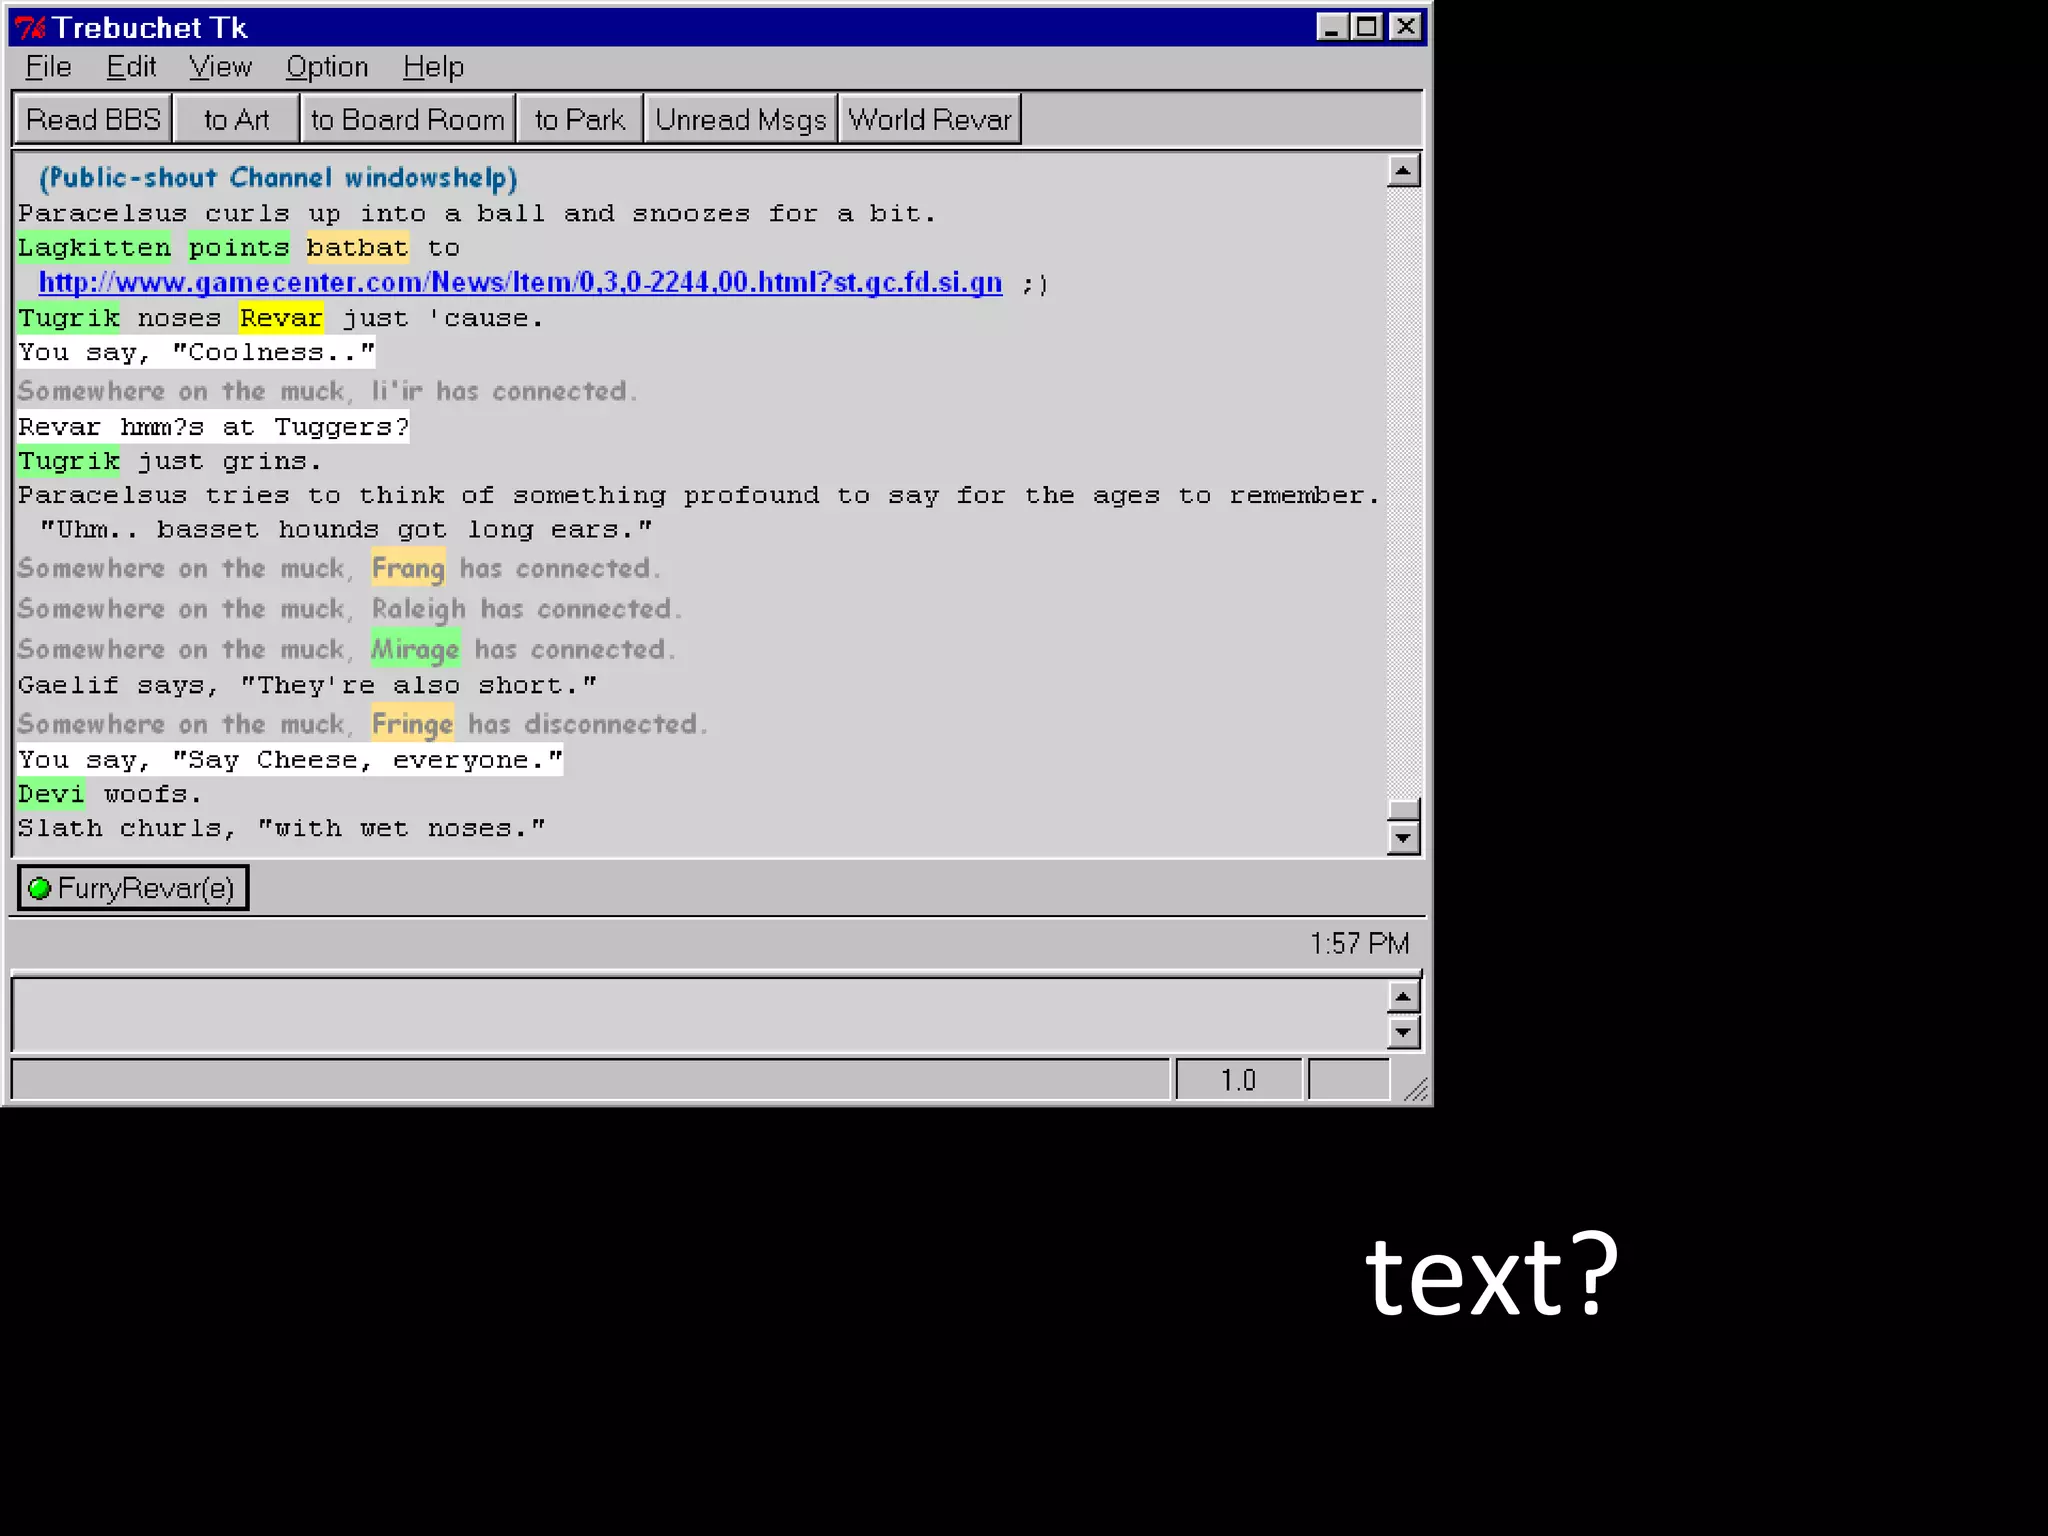Open the Edit menu

point(131,67)
